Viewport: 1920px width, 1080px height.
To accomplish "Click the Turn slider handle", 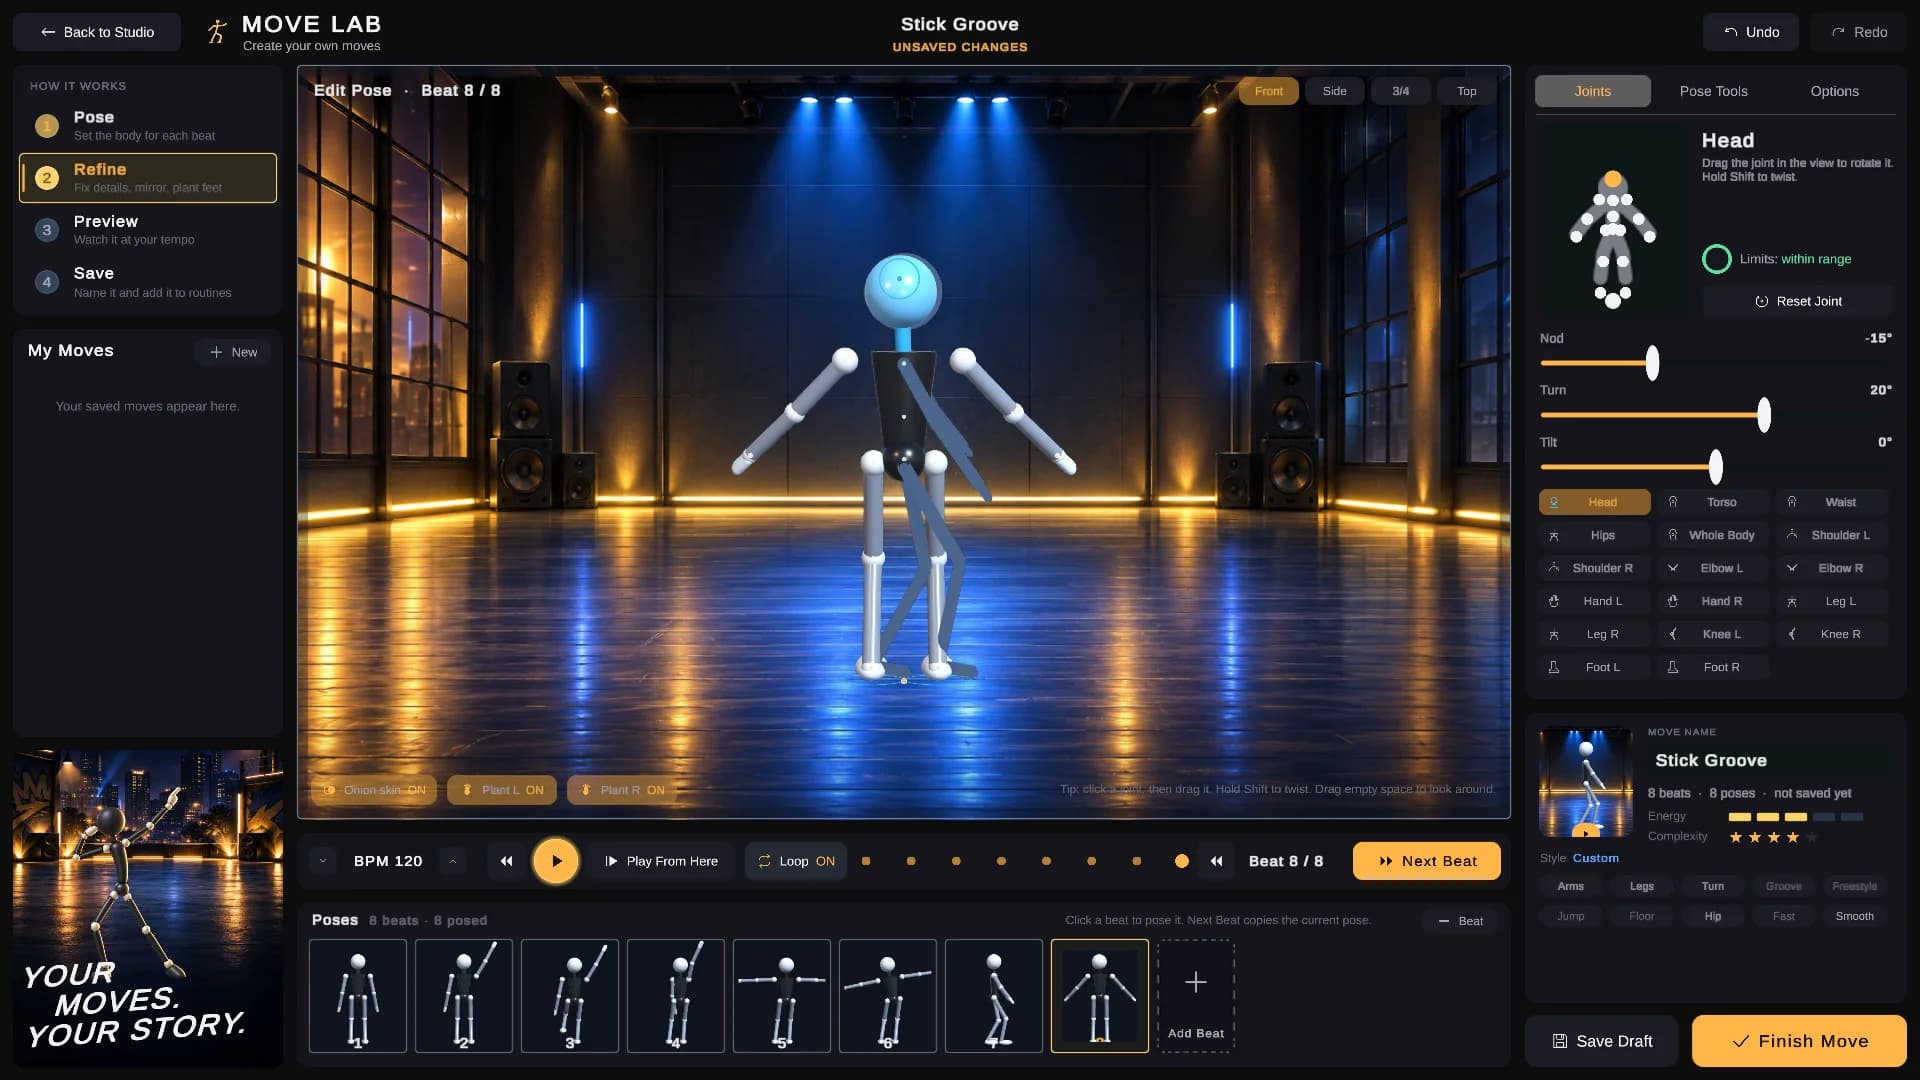I will point(1764,415).
